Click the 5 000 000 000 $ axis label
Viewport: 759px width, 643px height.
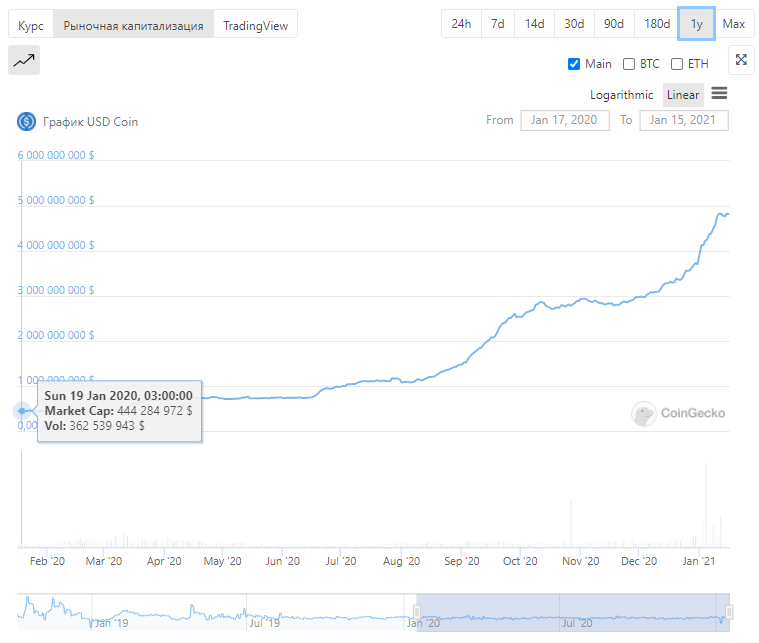point(56,200)
